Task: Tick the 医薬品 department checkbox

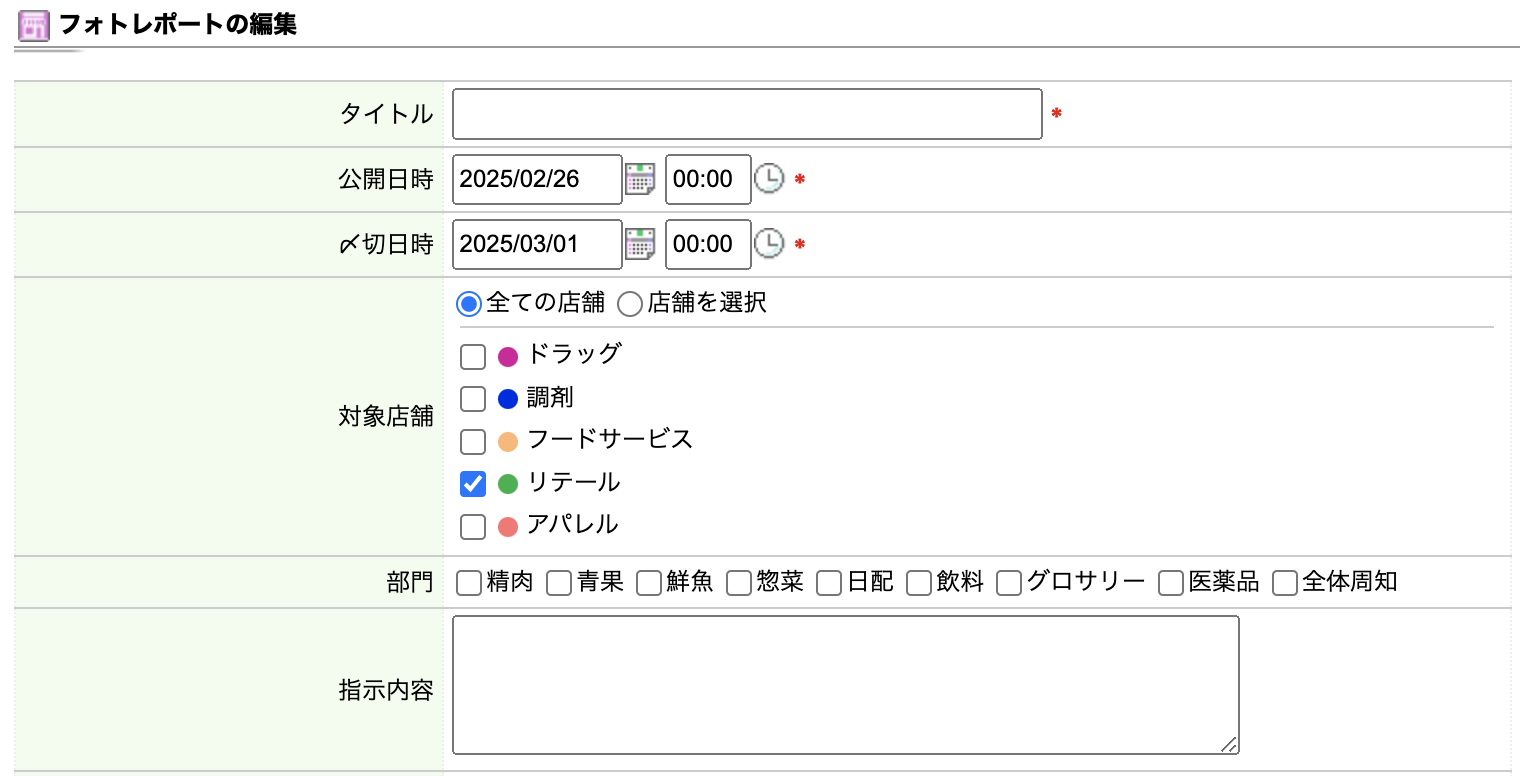Action: (1171, 583)
